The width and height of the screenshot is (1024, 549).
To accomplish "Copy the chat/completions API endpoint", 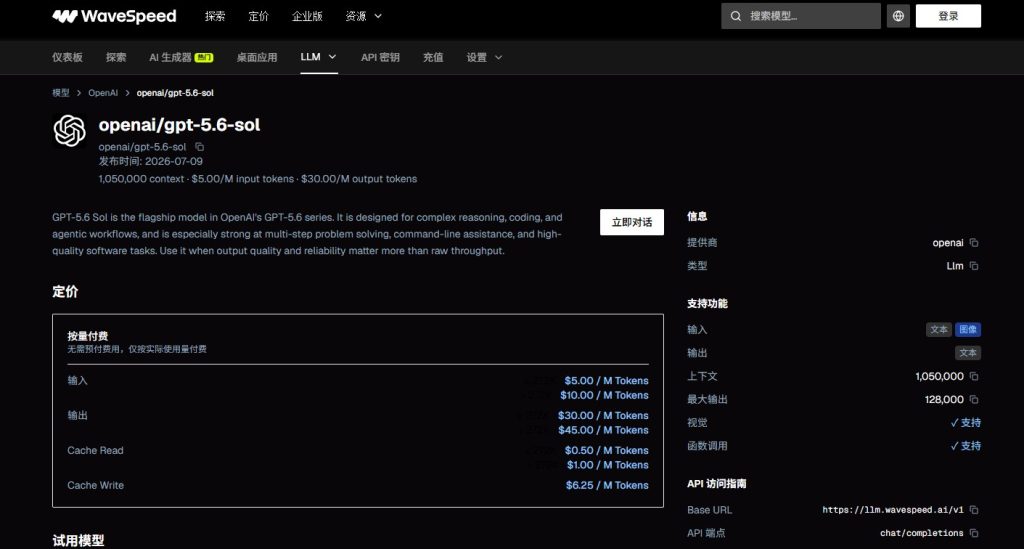I will [974, 533].
